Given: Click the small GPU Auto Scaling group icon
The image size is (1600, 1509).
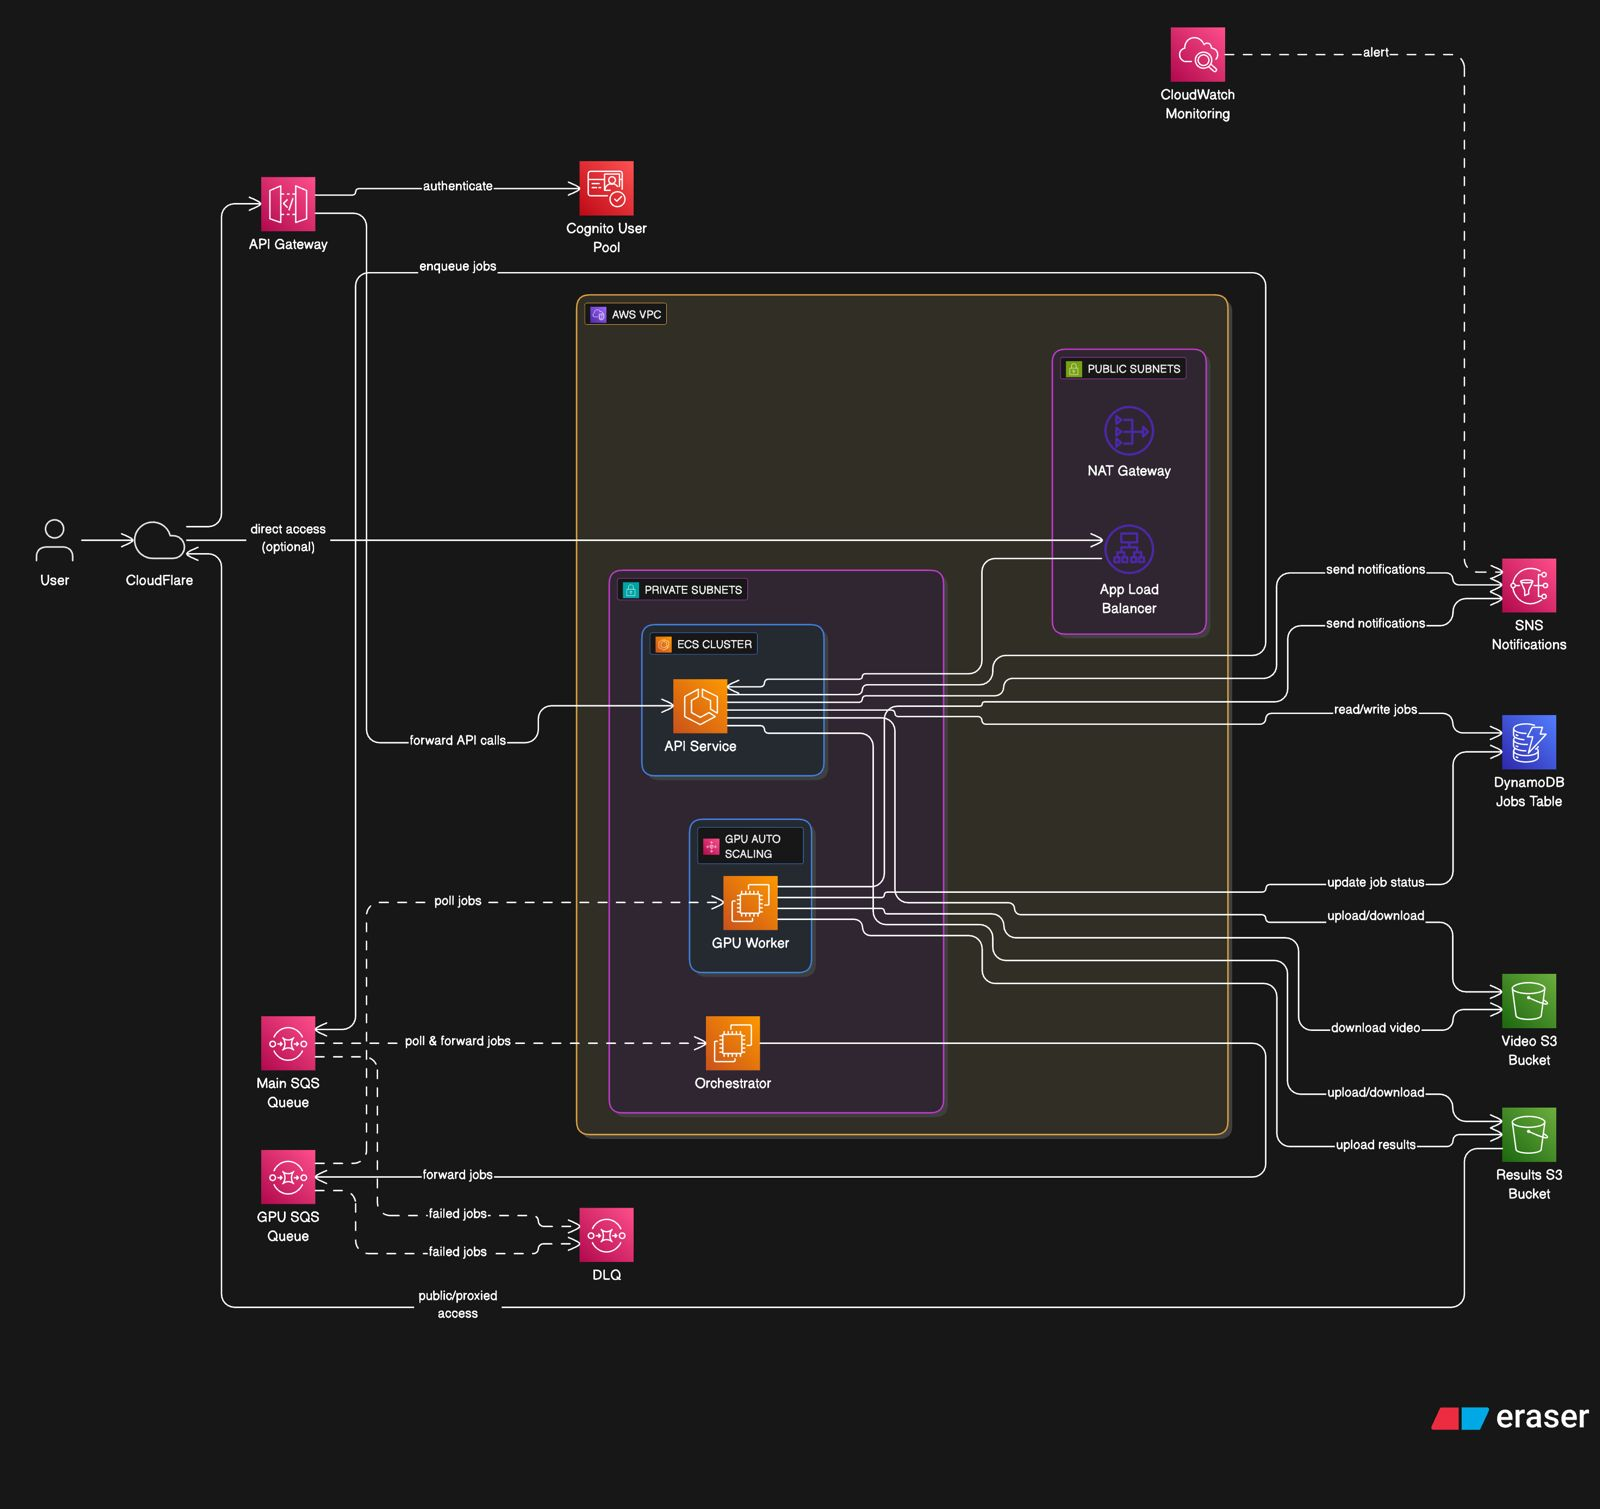Looking at the screenshot, I should point(711,846).
